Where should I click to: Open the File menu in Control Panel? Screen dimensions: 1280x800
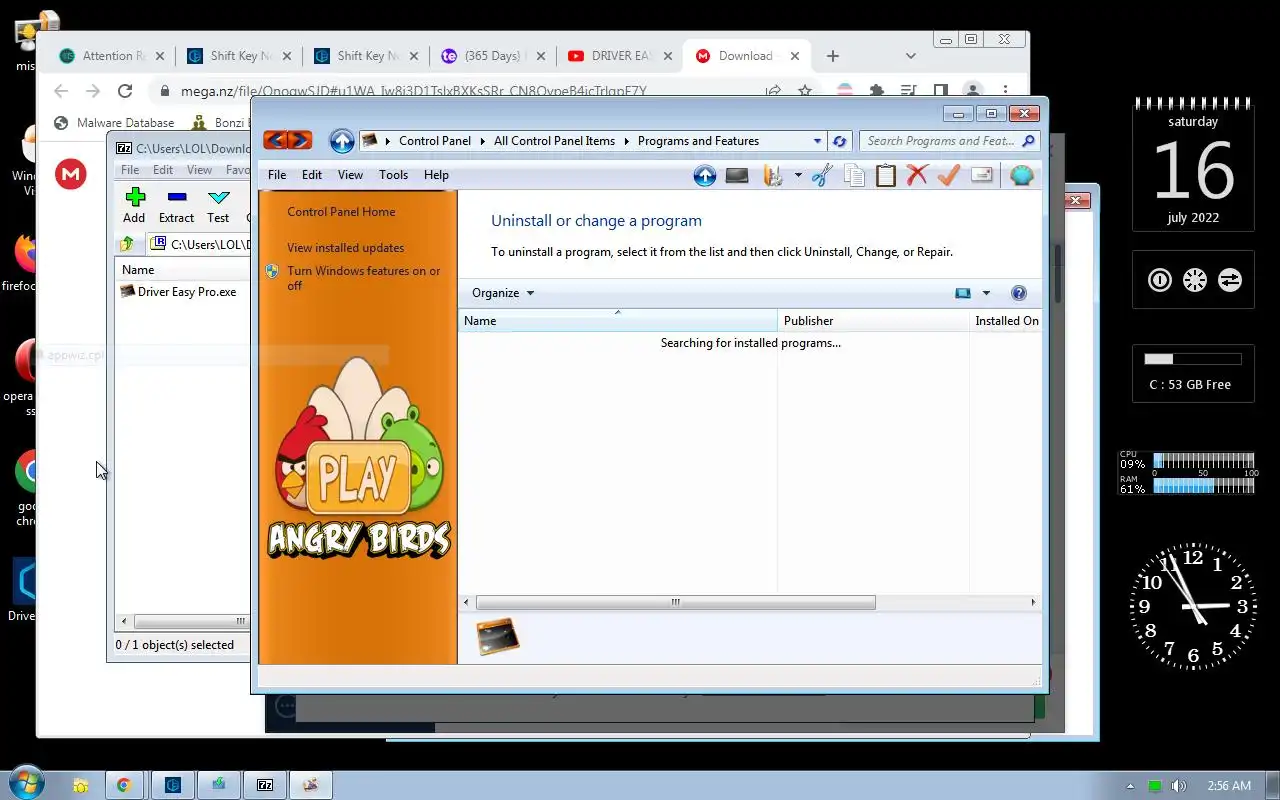coord(277,175)
